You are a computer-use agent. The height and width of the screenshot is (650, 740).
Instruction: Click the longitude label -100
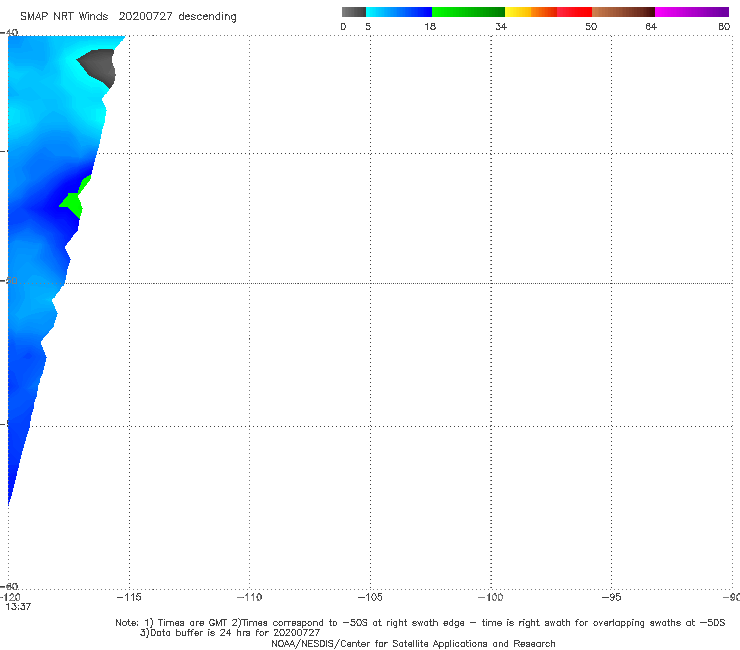pos(490,597)
